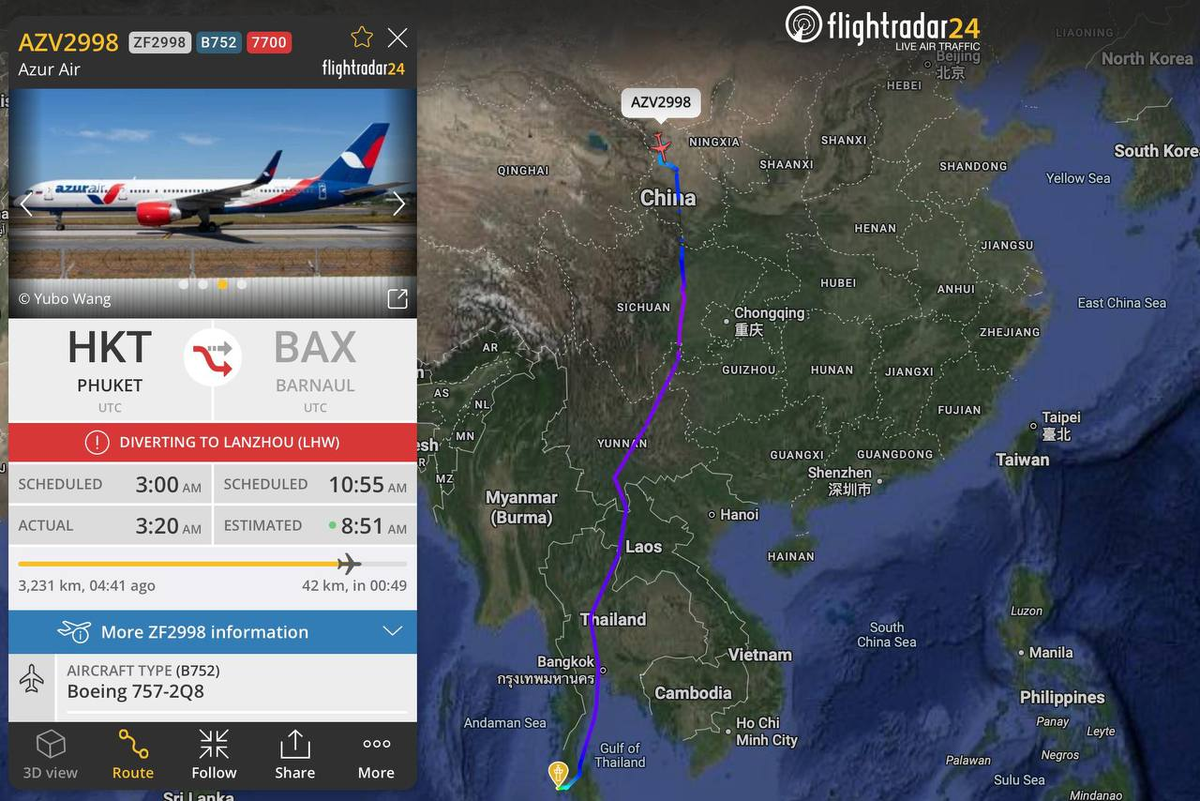Screen dimensions: 1200x801
Task: Select the third photo carousel dot
Action: point(222,284)
